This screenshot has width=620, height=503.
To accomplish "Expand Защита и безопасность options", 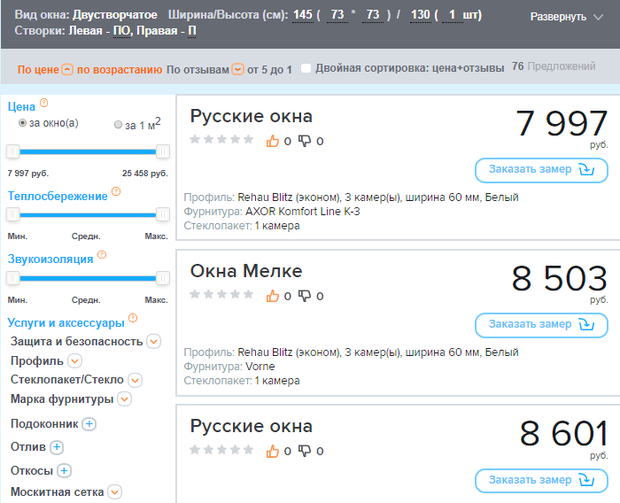I will point(153,341).
